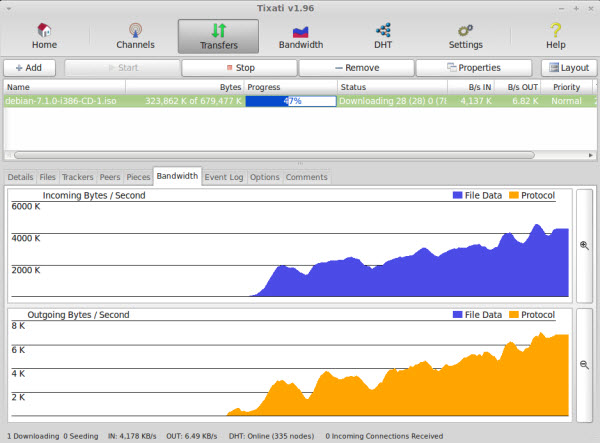The height and width of the screenshot is (443, 600).
Task: Sort by B/s IN column header
Action: click(x=471, y=87)
